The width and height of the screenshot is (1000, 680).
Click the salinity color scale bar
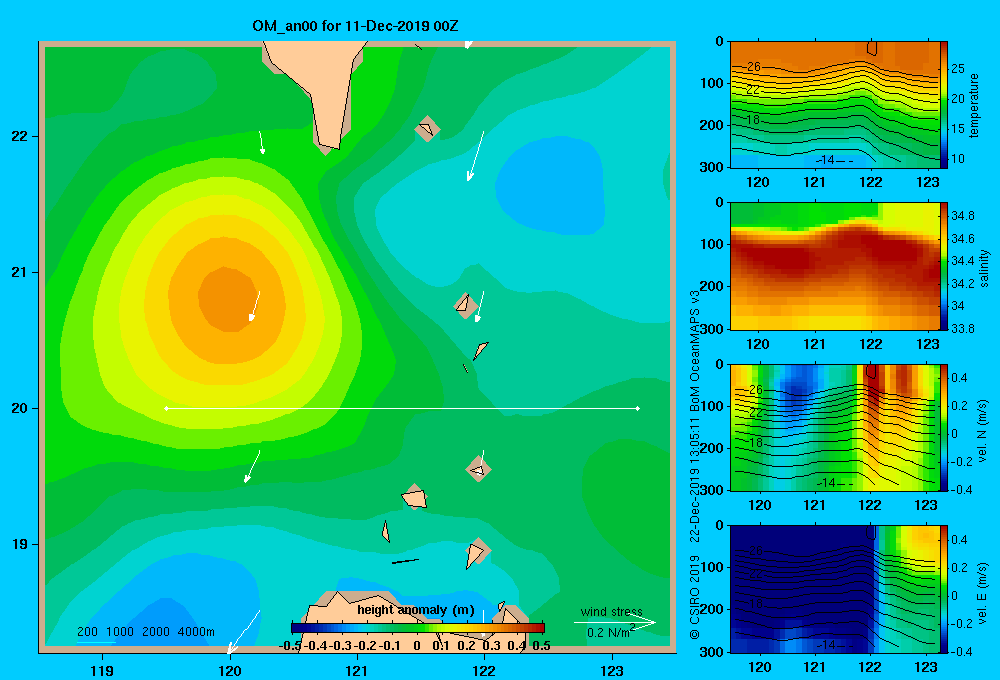coord(944,266)
